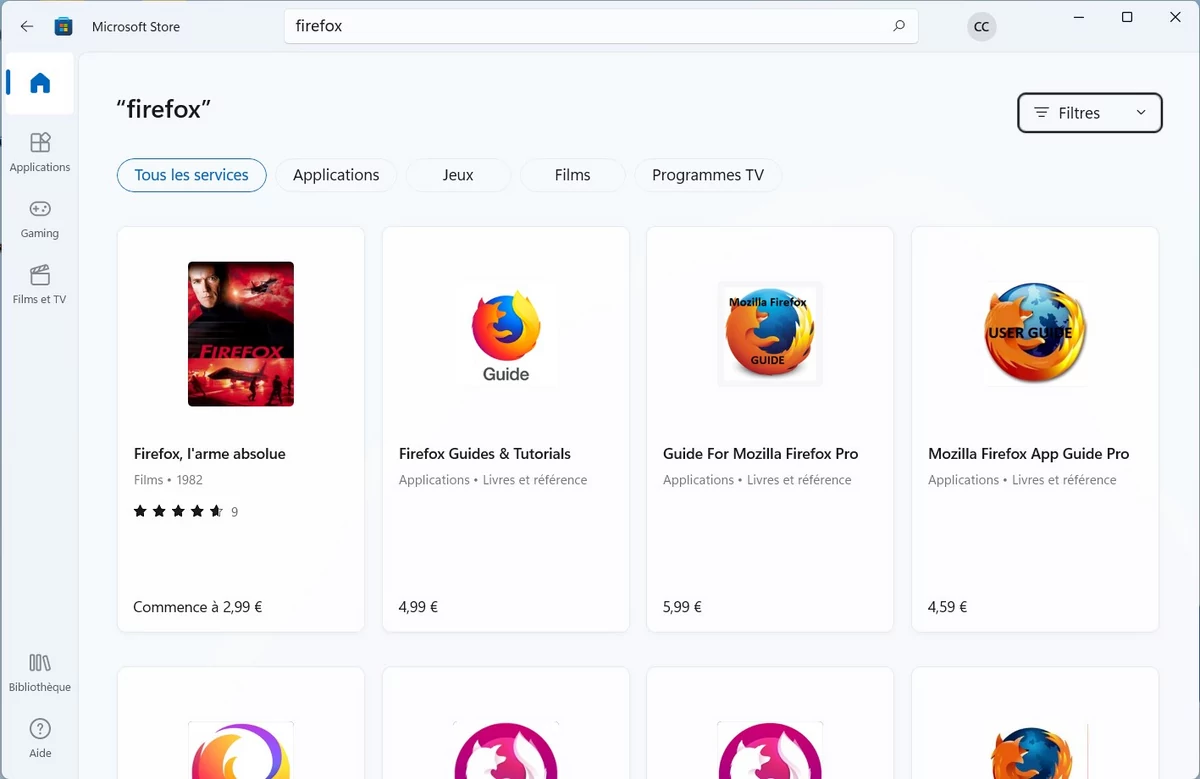Click the "firefox" results heading
This screenshot has width=1200, height=779.
[x=164, y=109]
